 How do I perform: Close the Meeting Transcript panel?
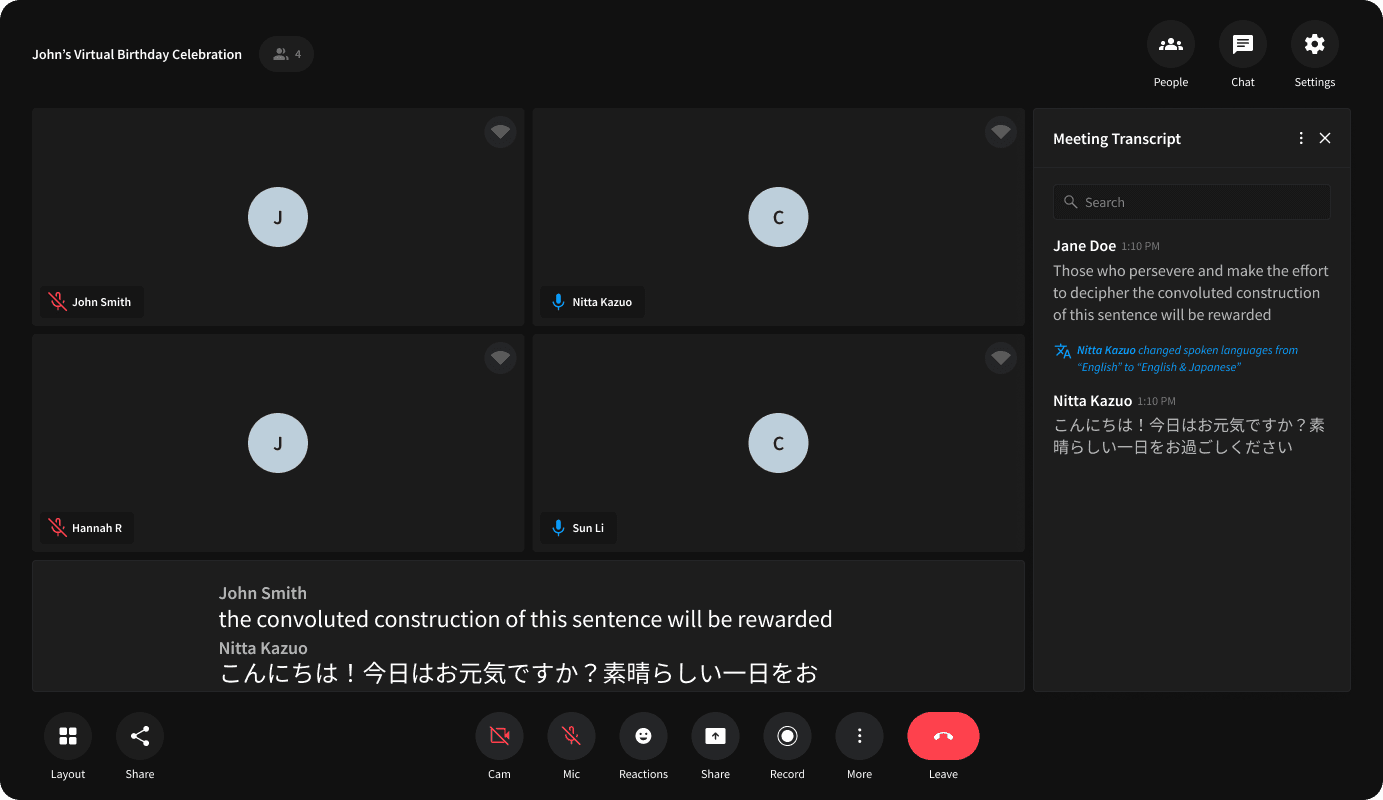1325,137
